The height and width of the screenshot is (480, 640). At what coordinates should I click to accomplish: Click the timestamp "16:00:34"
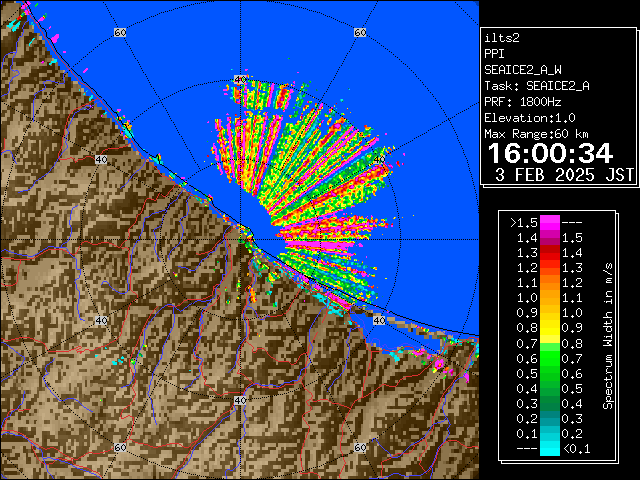[x=550, y=153]
